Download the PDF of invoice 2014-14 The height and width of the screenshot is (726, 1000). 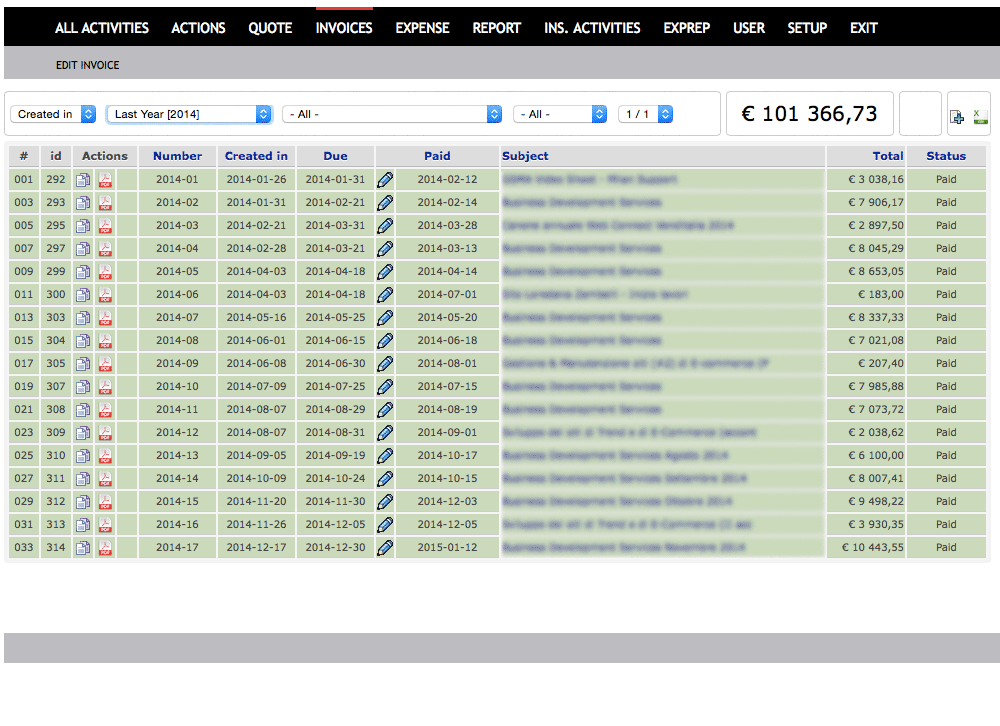105,478
